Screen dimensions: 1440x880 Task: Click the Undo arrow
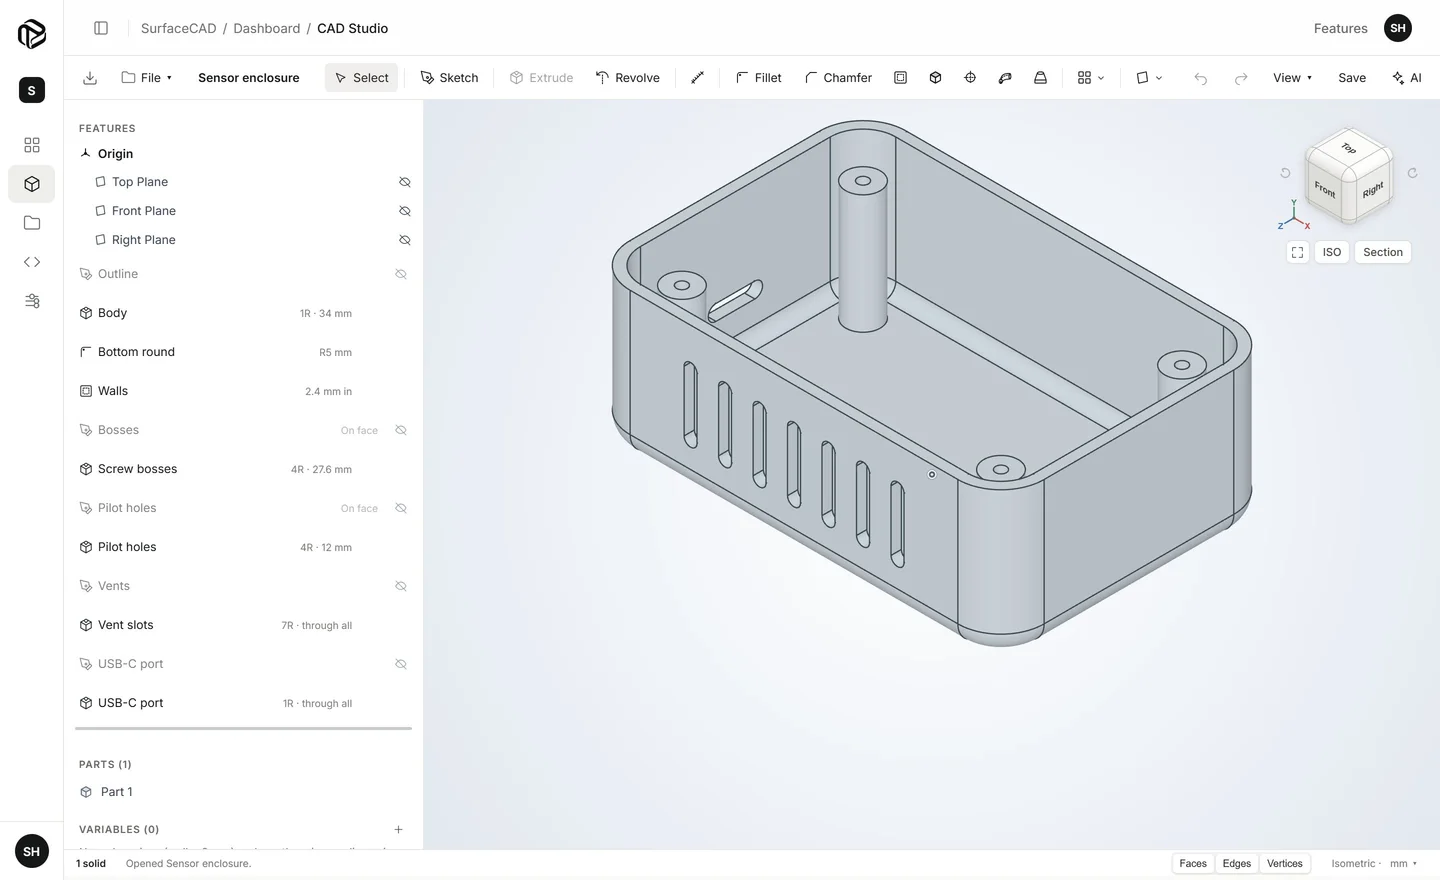point(1201,78)
